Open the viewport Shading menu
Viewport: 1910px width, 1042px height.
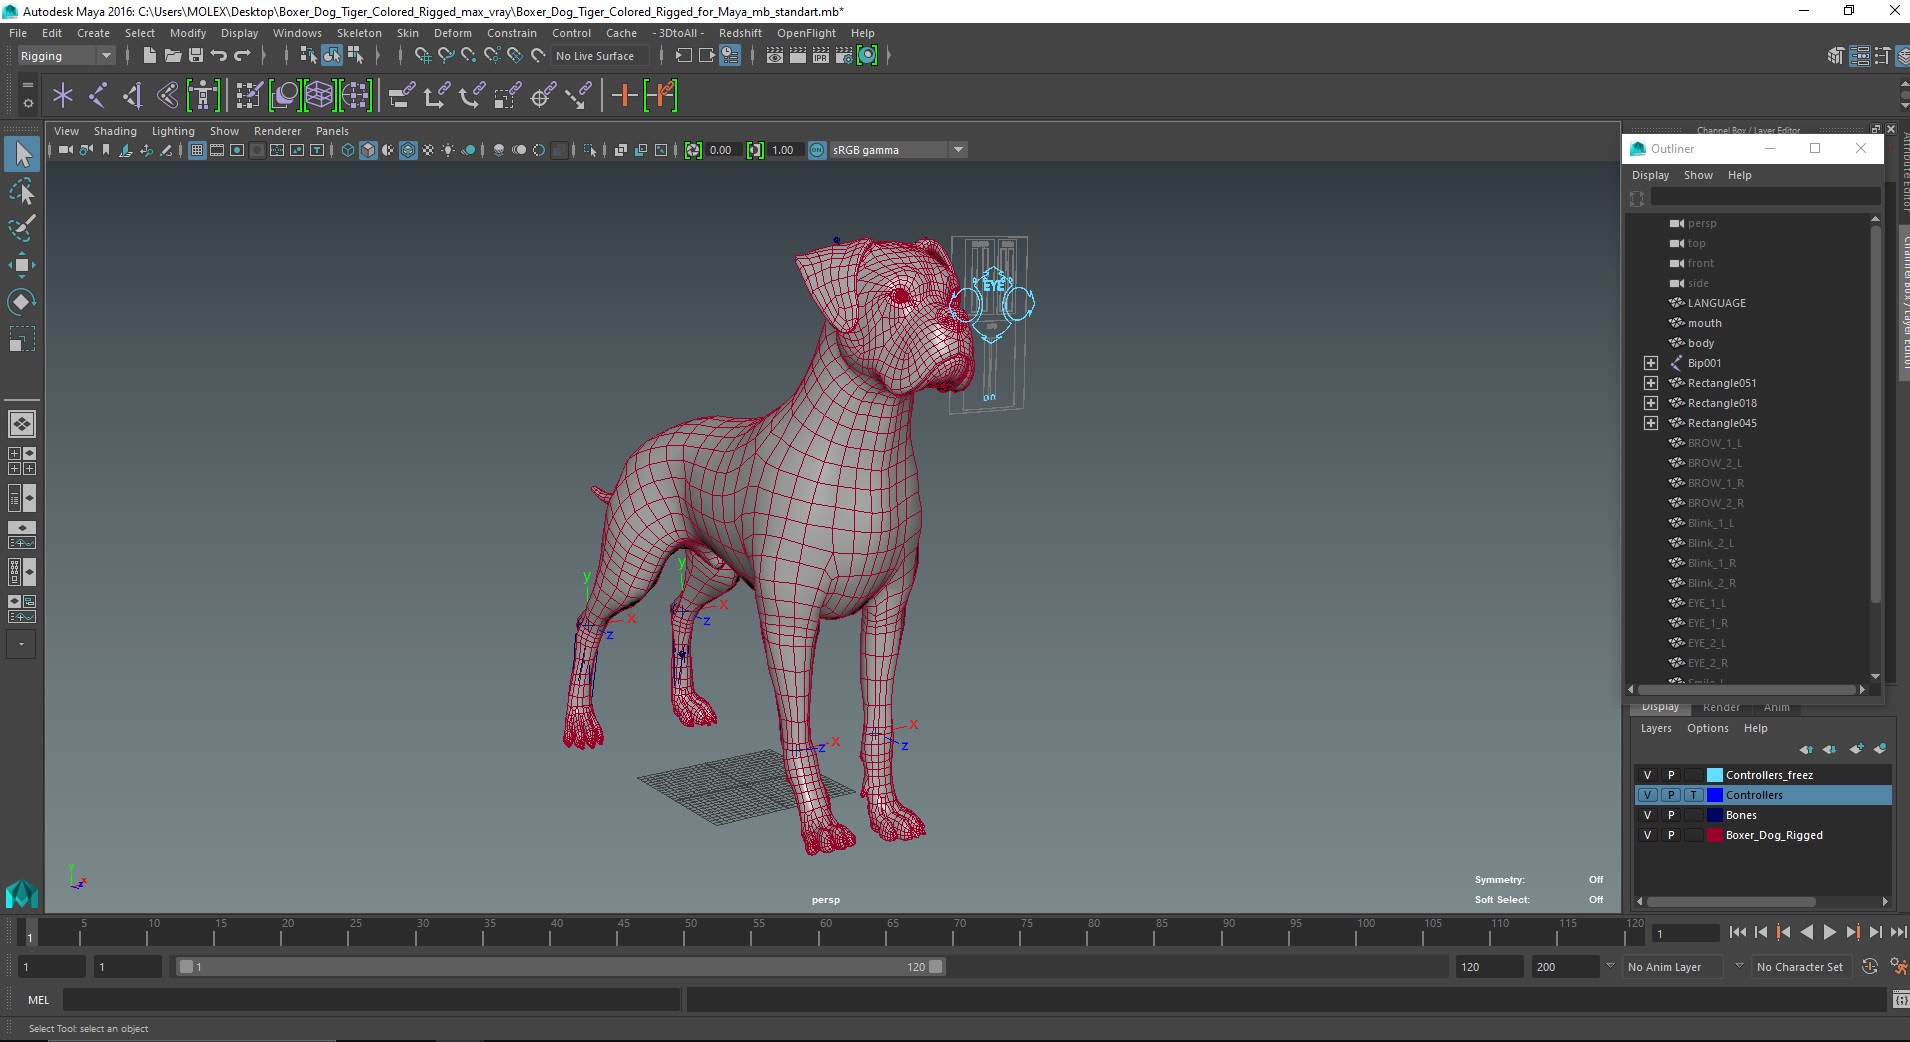(x=115, y=131)
